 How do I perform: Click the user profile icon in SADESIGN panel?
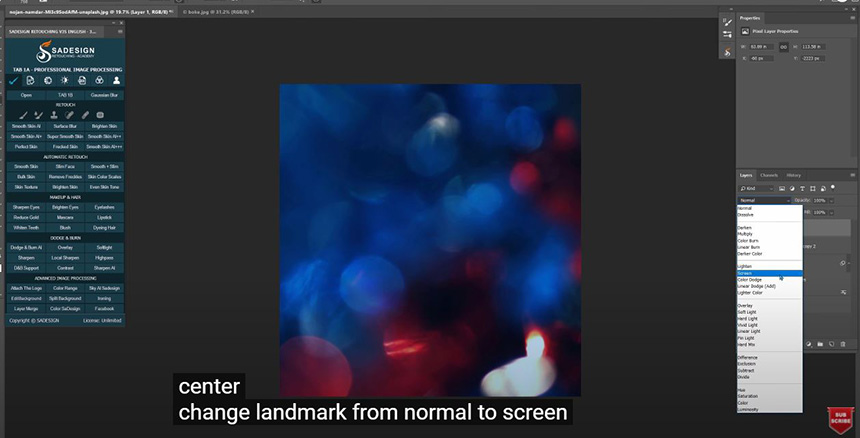[x=116, y=81]
